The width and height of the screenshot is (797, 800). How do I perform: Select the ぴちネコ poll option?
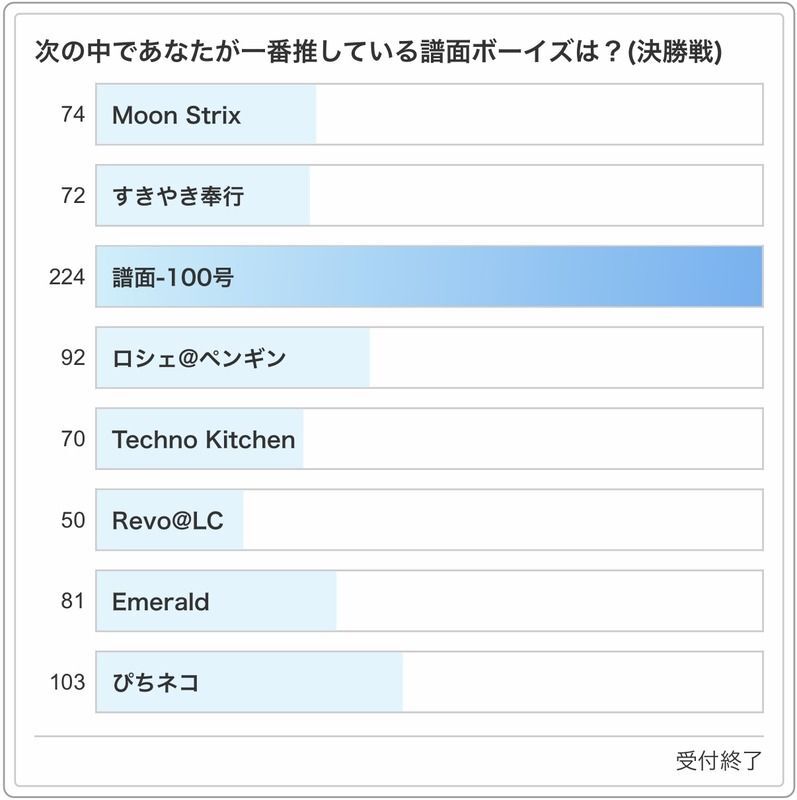point(429,683)
